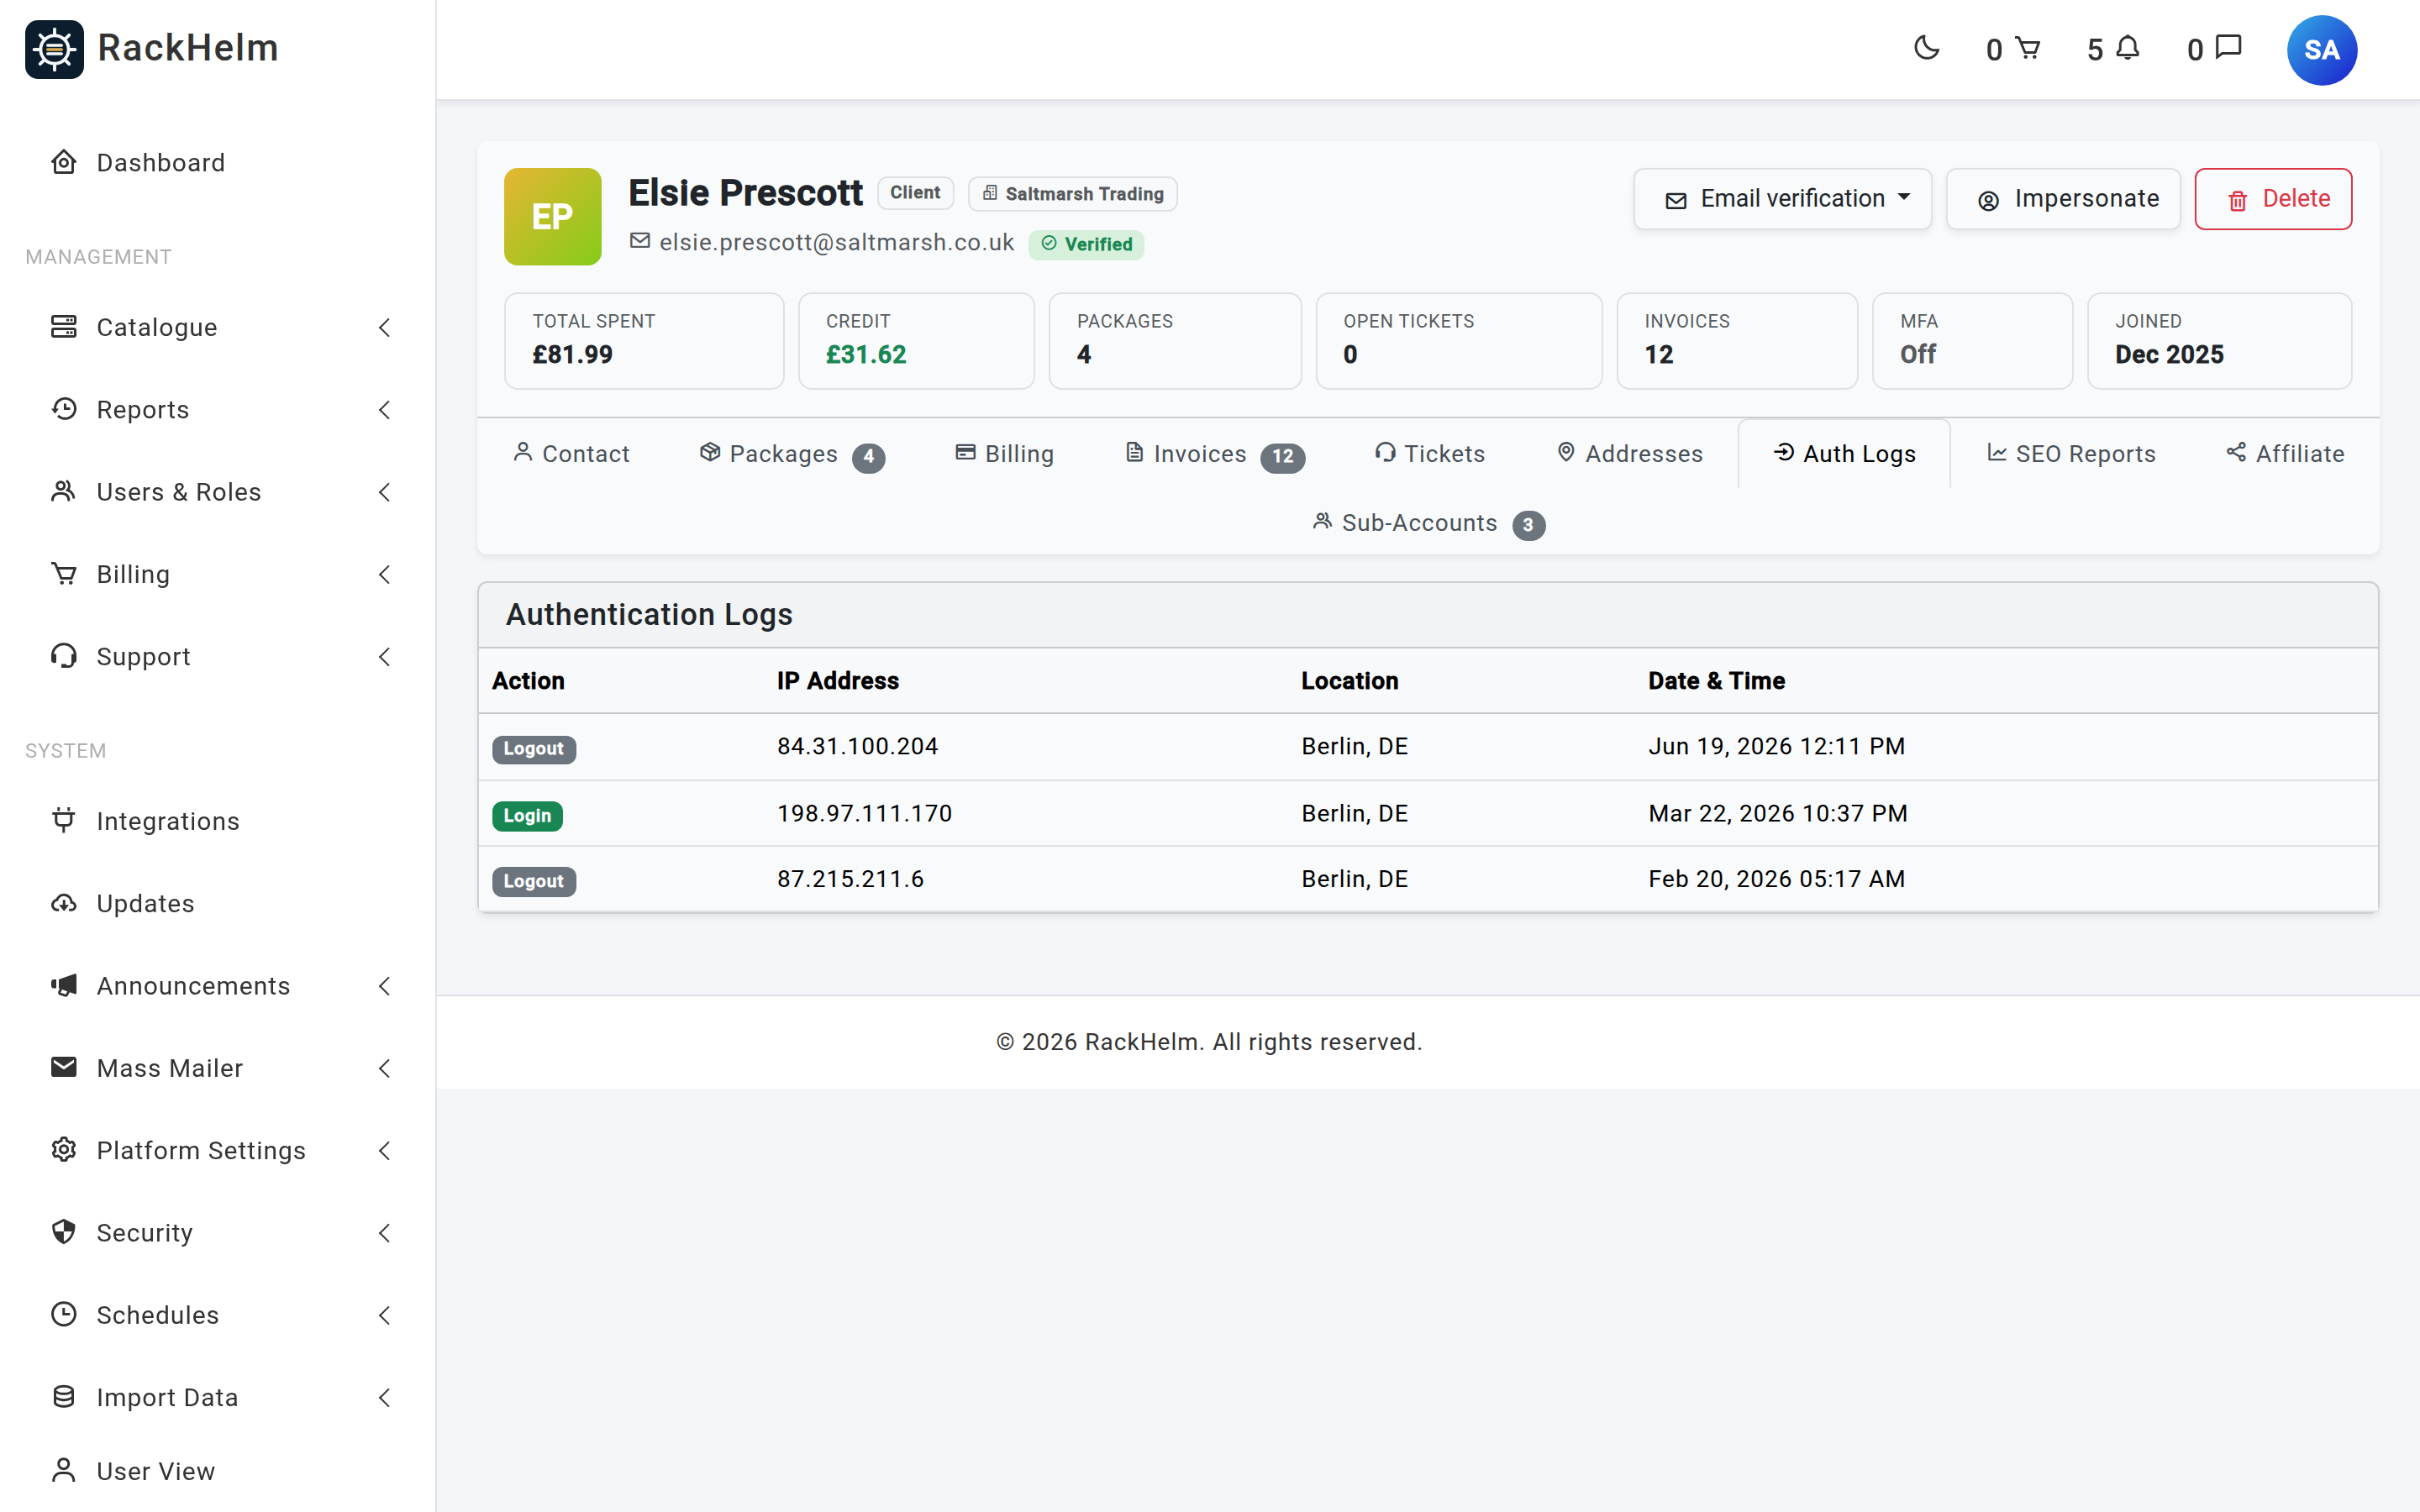Click the EP profile avatar
This screenshot has height=1512, width=2420.
(x=552, y=216)
